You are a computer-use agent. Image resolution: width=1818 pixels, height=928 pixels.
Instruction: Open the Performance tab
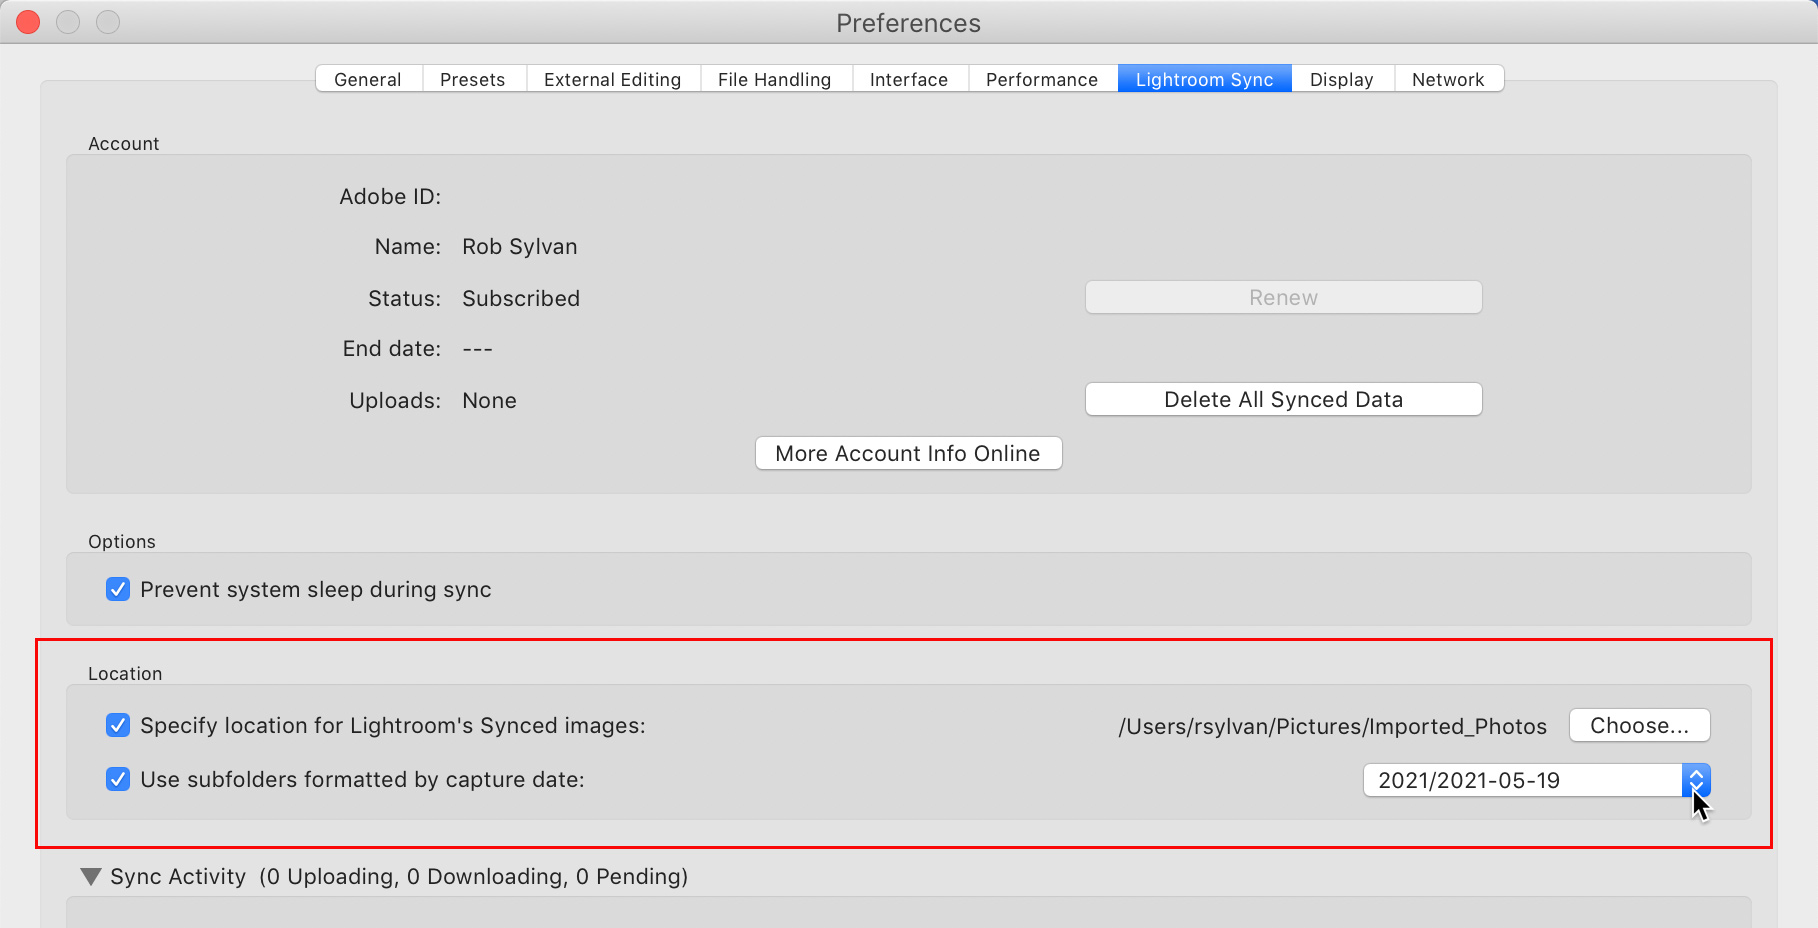coord(1041,79)
